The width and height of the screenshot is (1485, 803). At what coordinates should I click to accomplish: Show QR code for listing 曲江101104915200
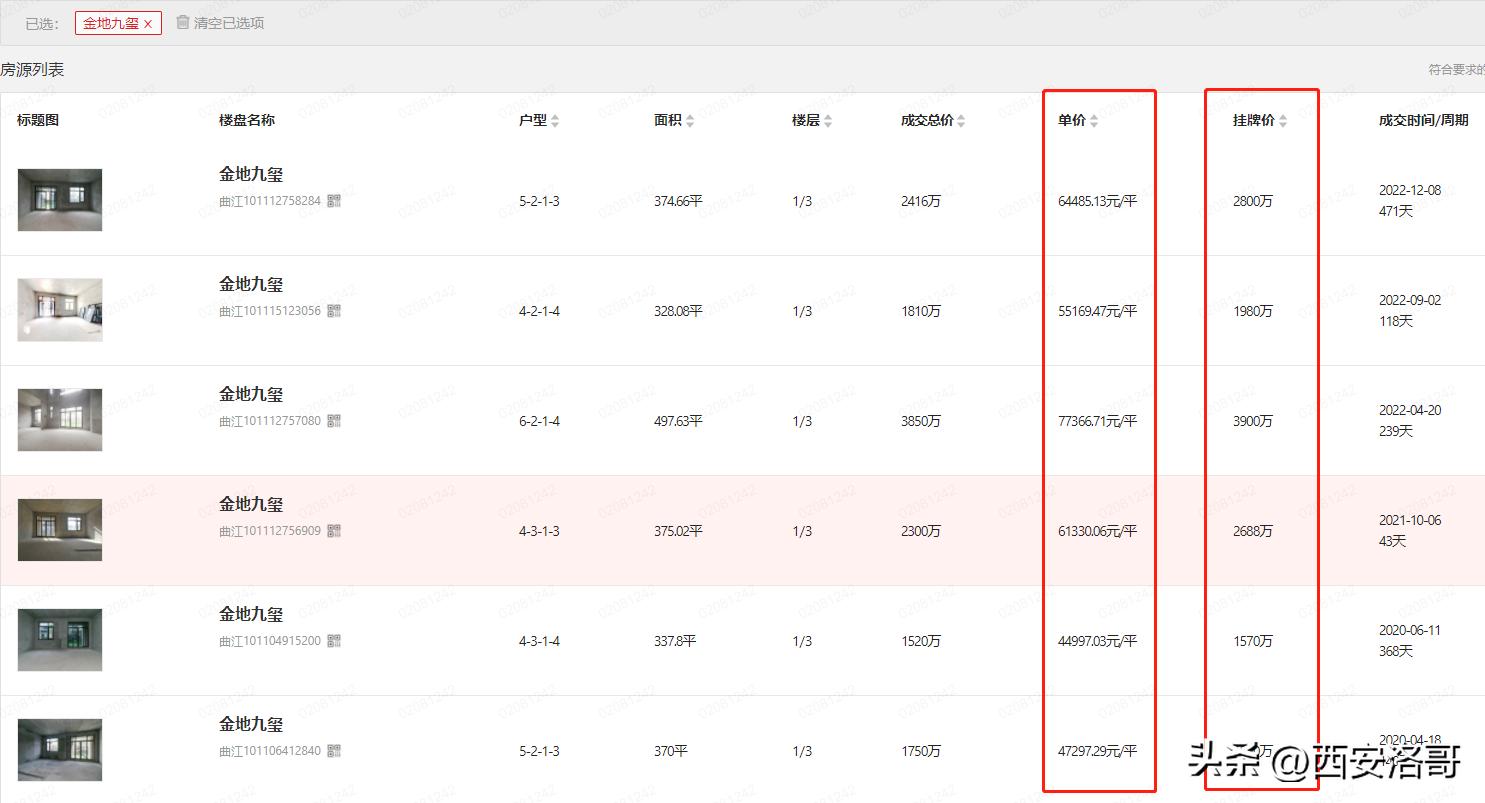pyautogui.click(x=334, y=641)
